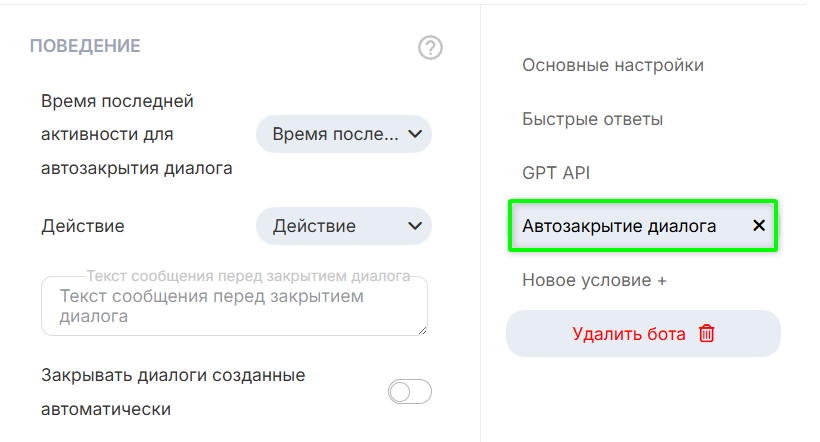
Task: Click the resize handle of the message textarea
Action: pos(422,330)
